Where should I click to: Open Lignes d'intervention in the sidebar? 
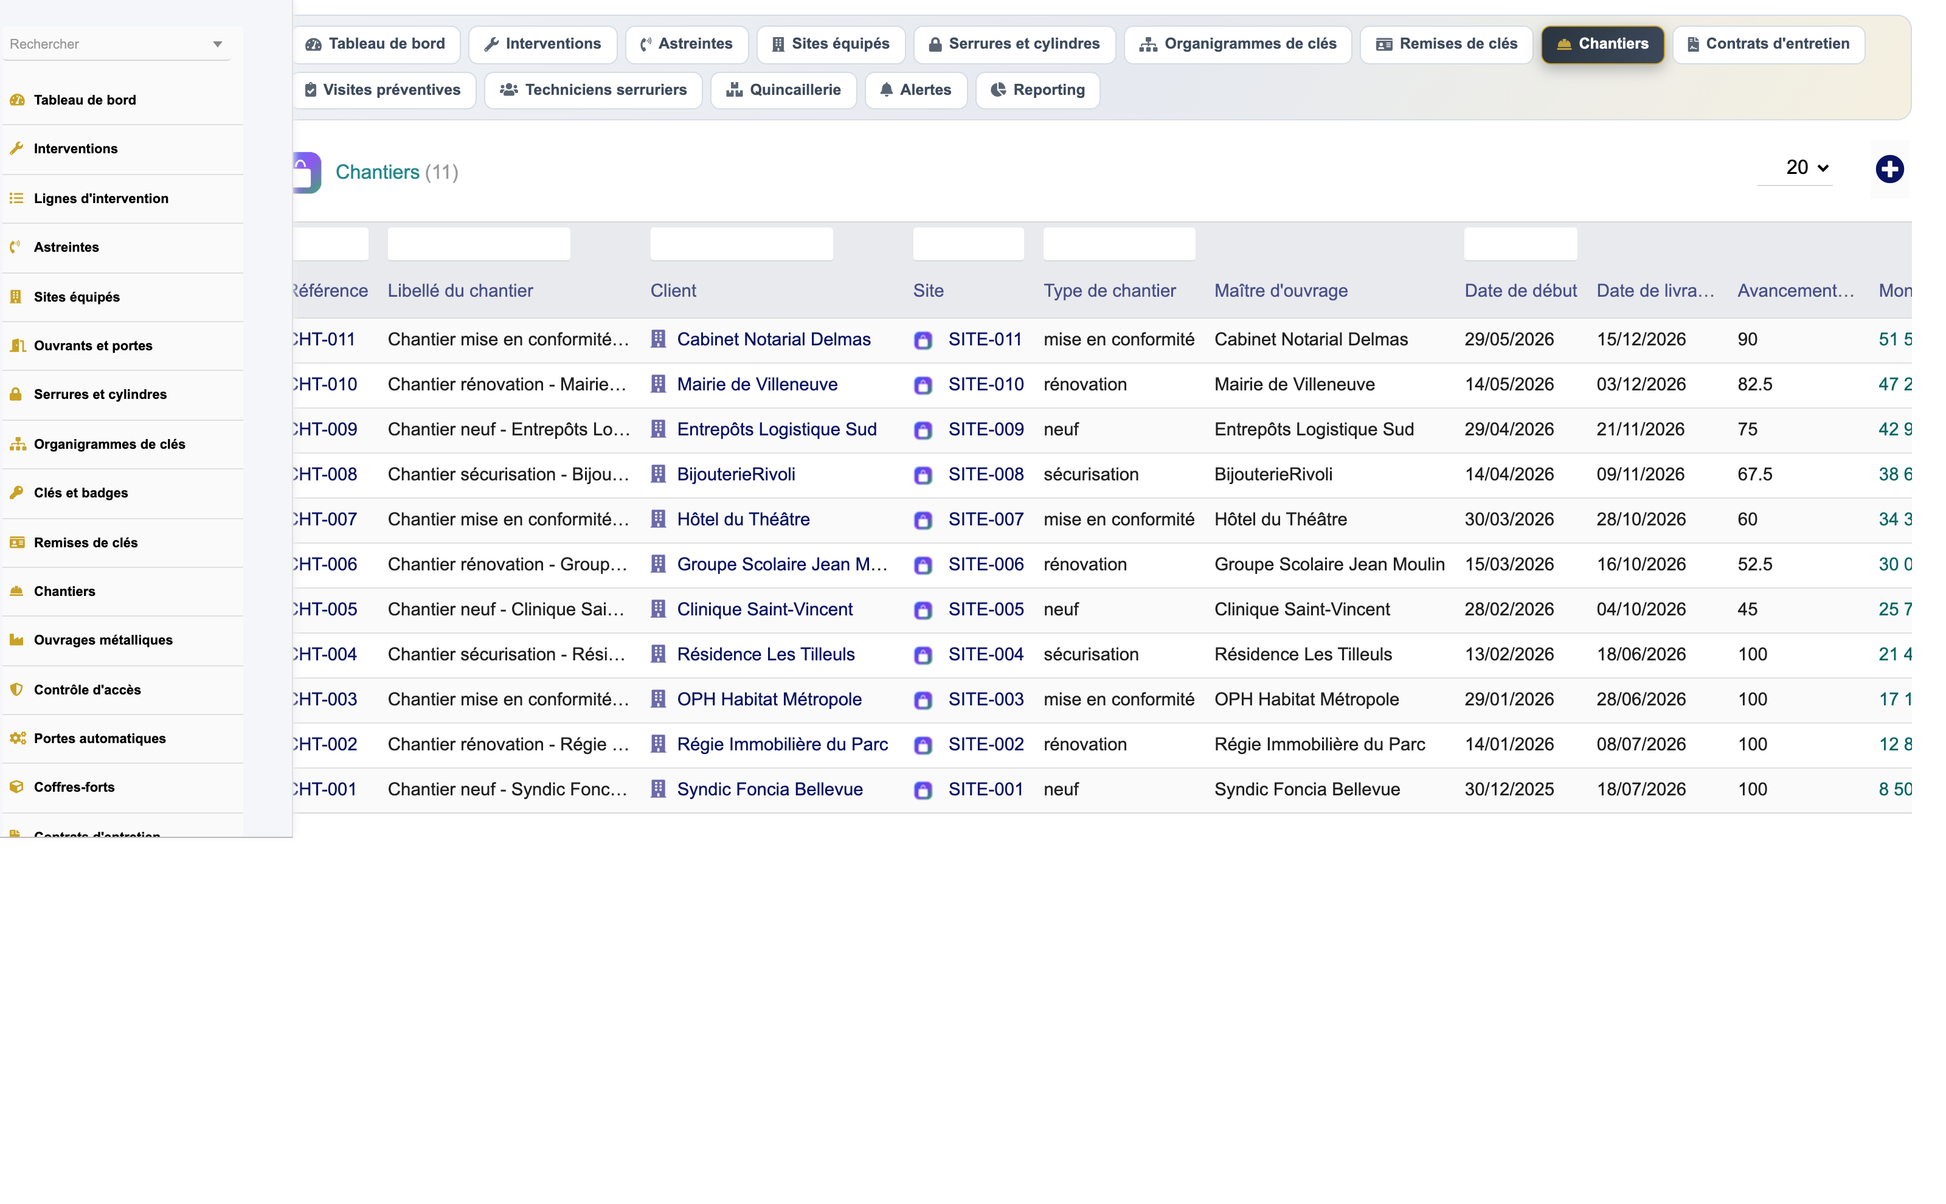(x=101, y=199)
